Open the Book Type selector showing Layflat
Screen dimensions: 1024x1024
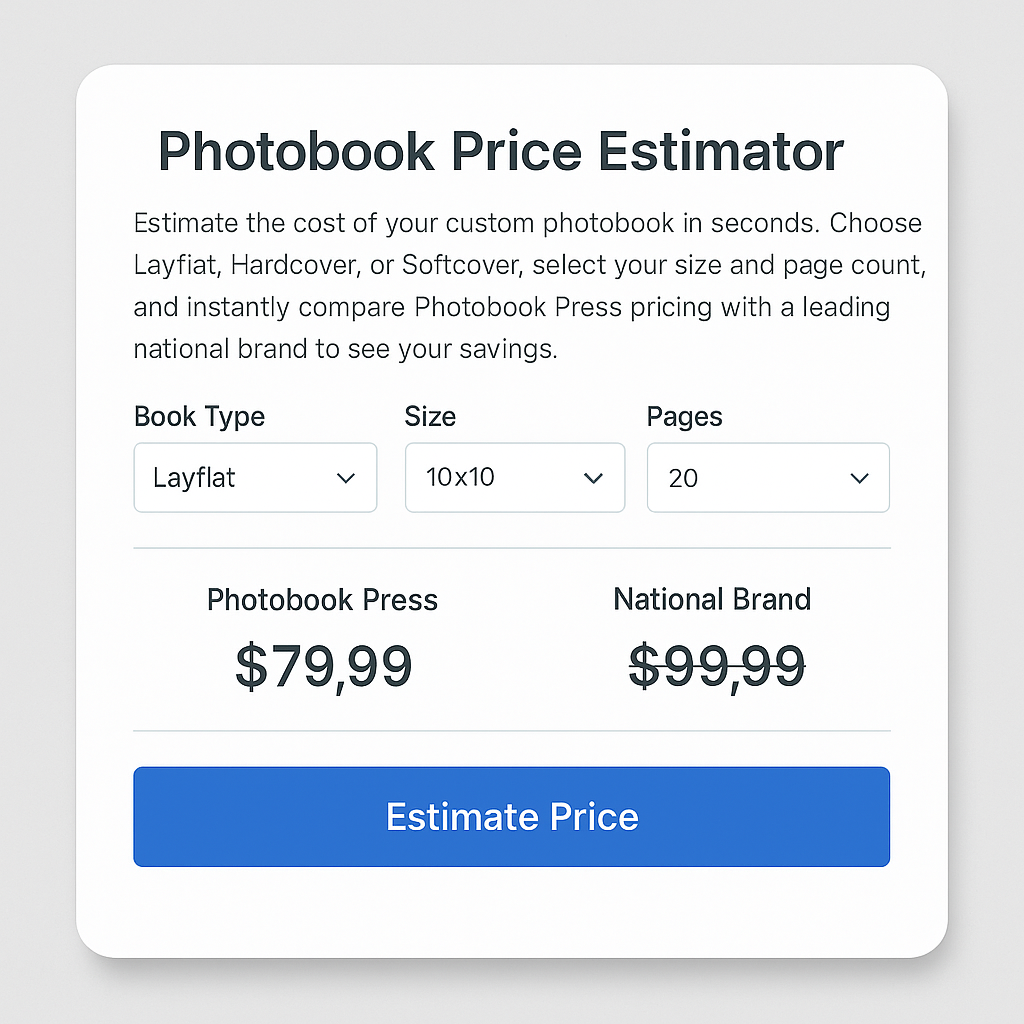[255, 478]
